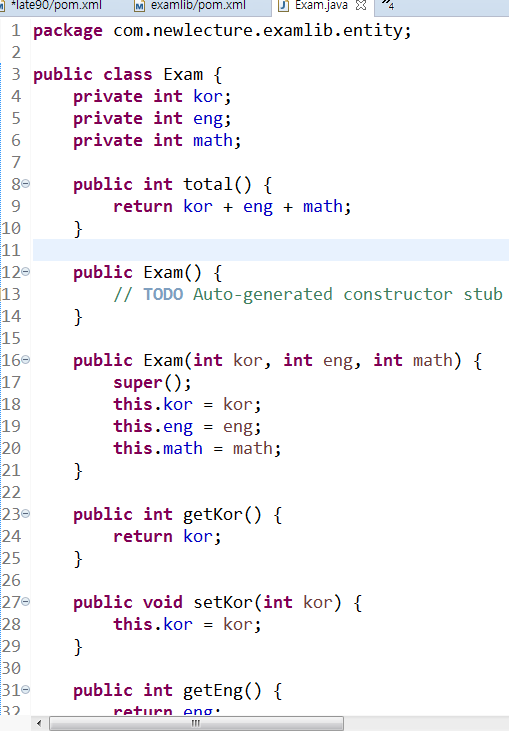
Task: Select the Exam.java editor tab
Action: pos(321,6)
